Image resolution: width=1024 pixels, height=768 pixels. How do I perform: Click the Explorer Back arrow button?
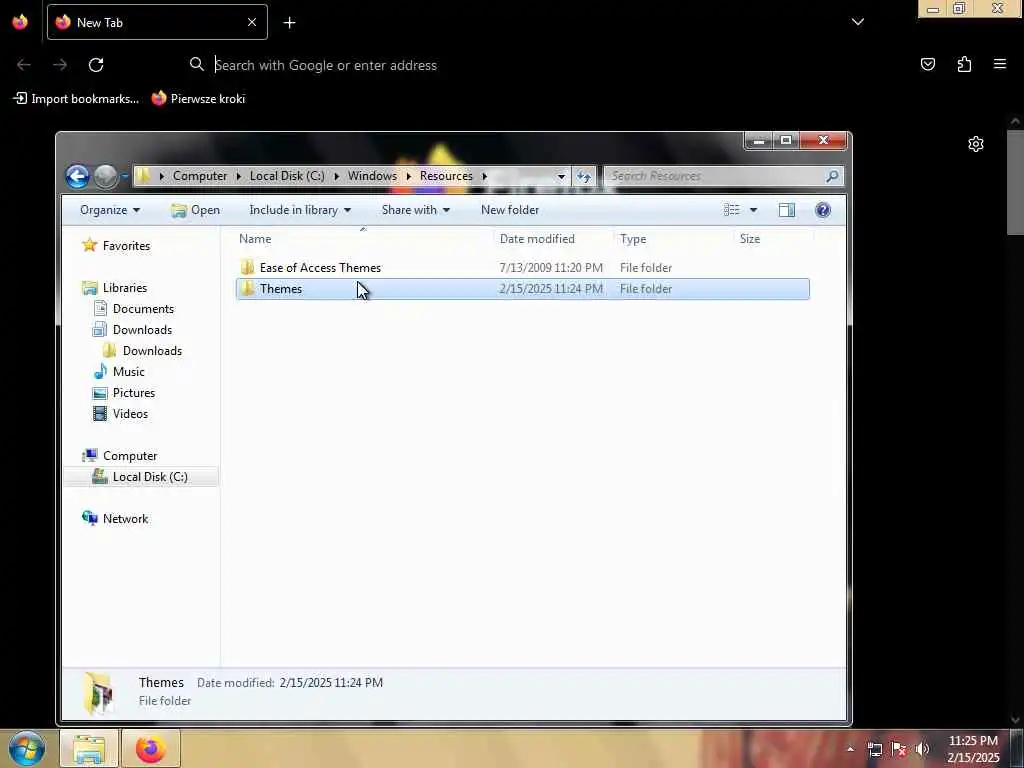(x=77, y=176)
